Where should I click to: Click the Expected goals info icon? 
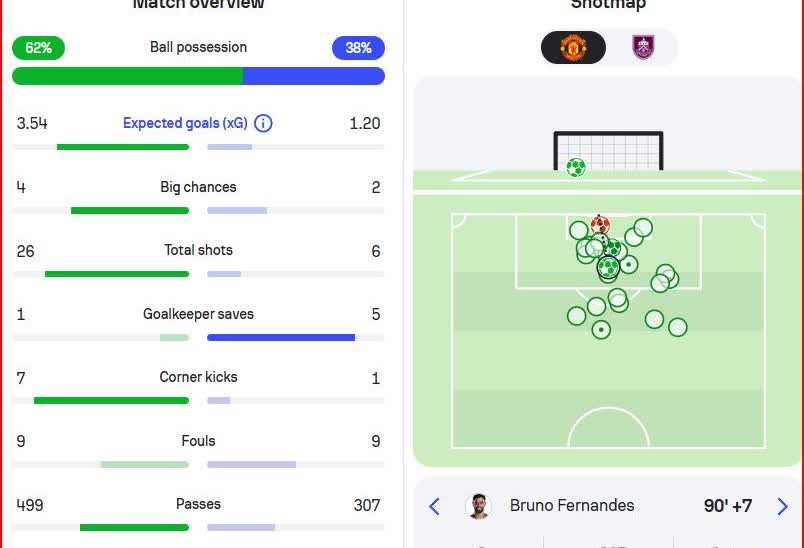click(x=263, y=123)
